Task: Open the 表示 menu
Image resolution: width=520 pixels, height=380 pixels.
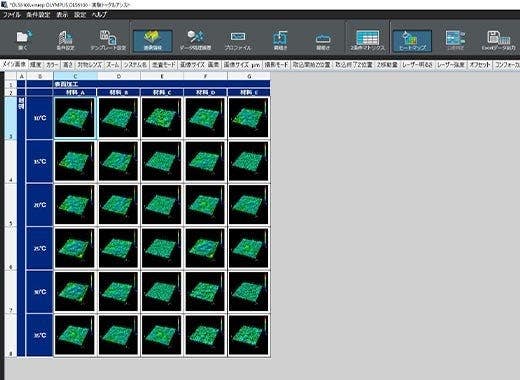Action: (x=62, y=15)
